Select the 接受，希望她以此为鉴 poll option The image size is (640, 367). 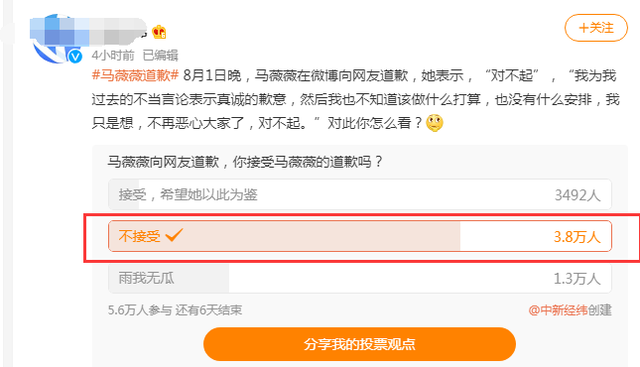[360, 194]
